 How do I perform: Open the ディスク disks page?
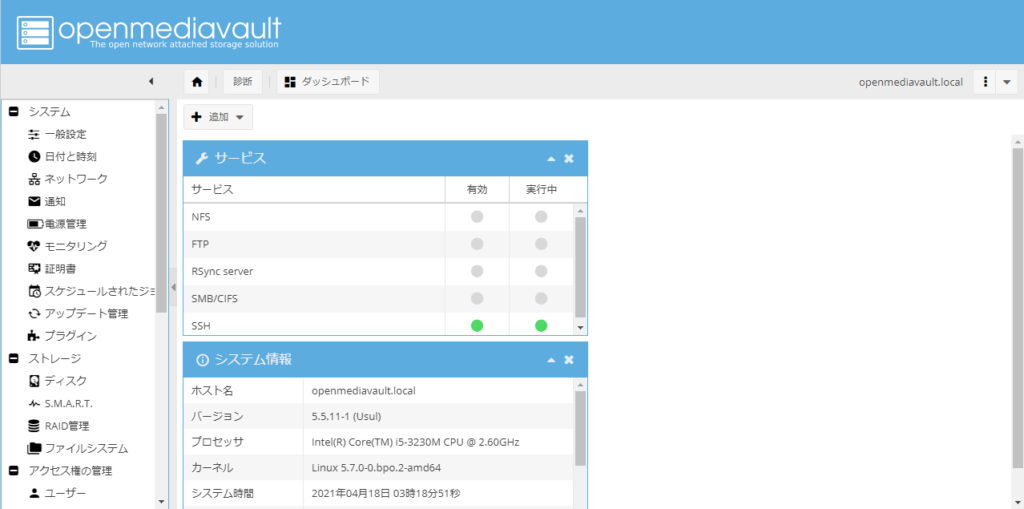click(x=65, y=381)
